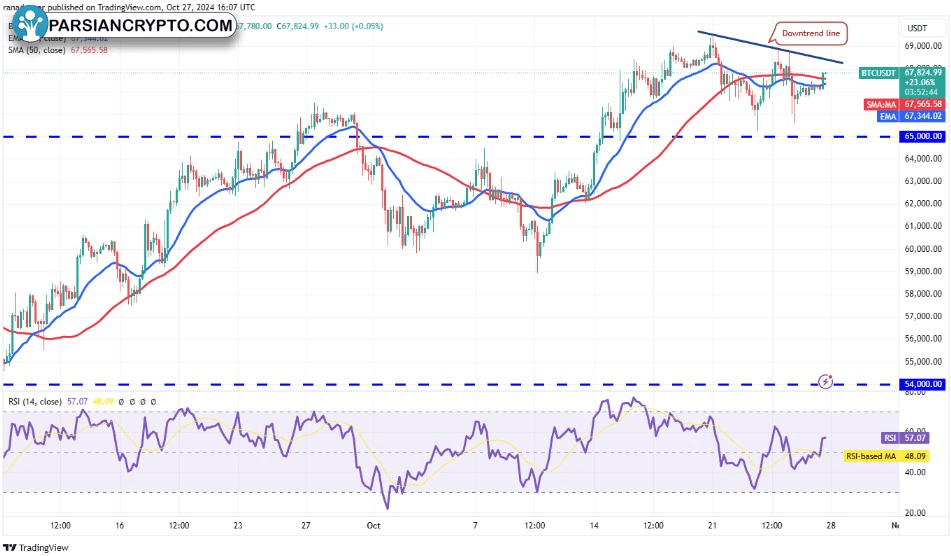Click the Oct label on time axis
This screenshot has width=951, height=556.
[374, 526]
